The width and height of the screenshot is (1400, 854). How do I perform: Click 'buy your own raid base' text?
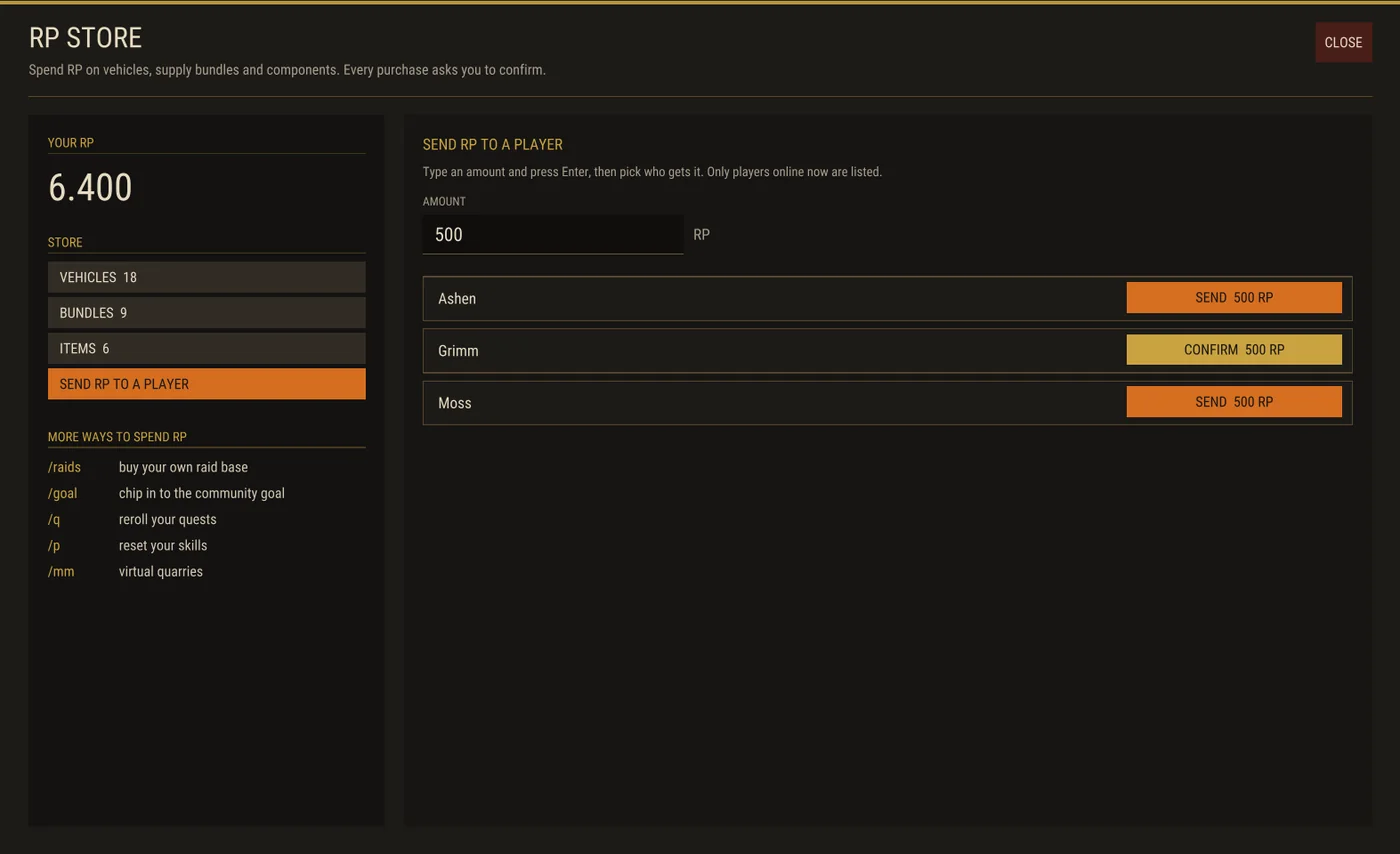(x=183, y=467)
